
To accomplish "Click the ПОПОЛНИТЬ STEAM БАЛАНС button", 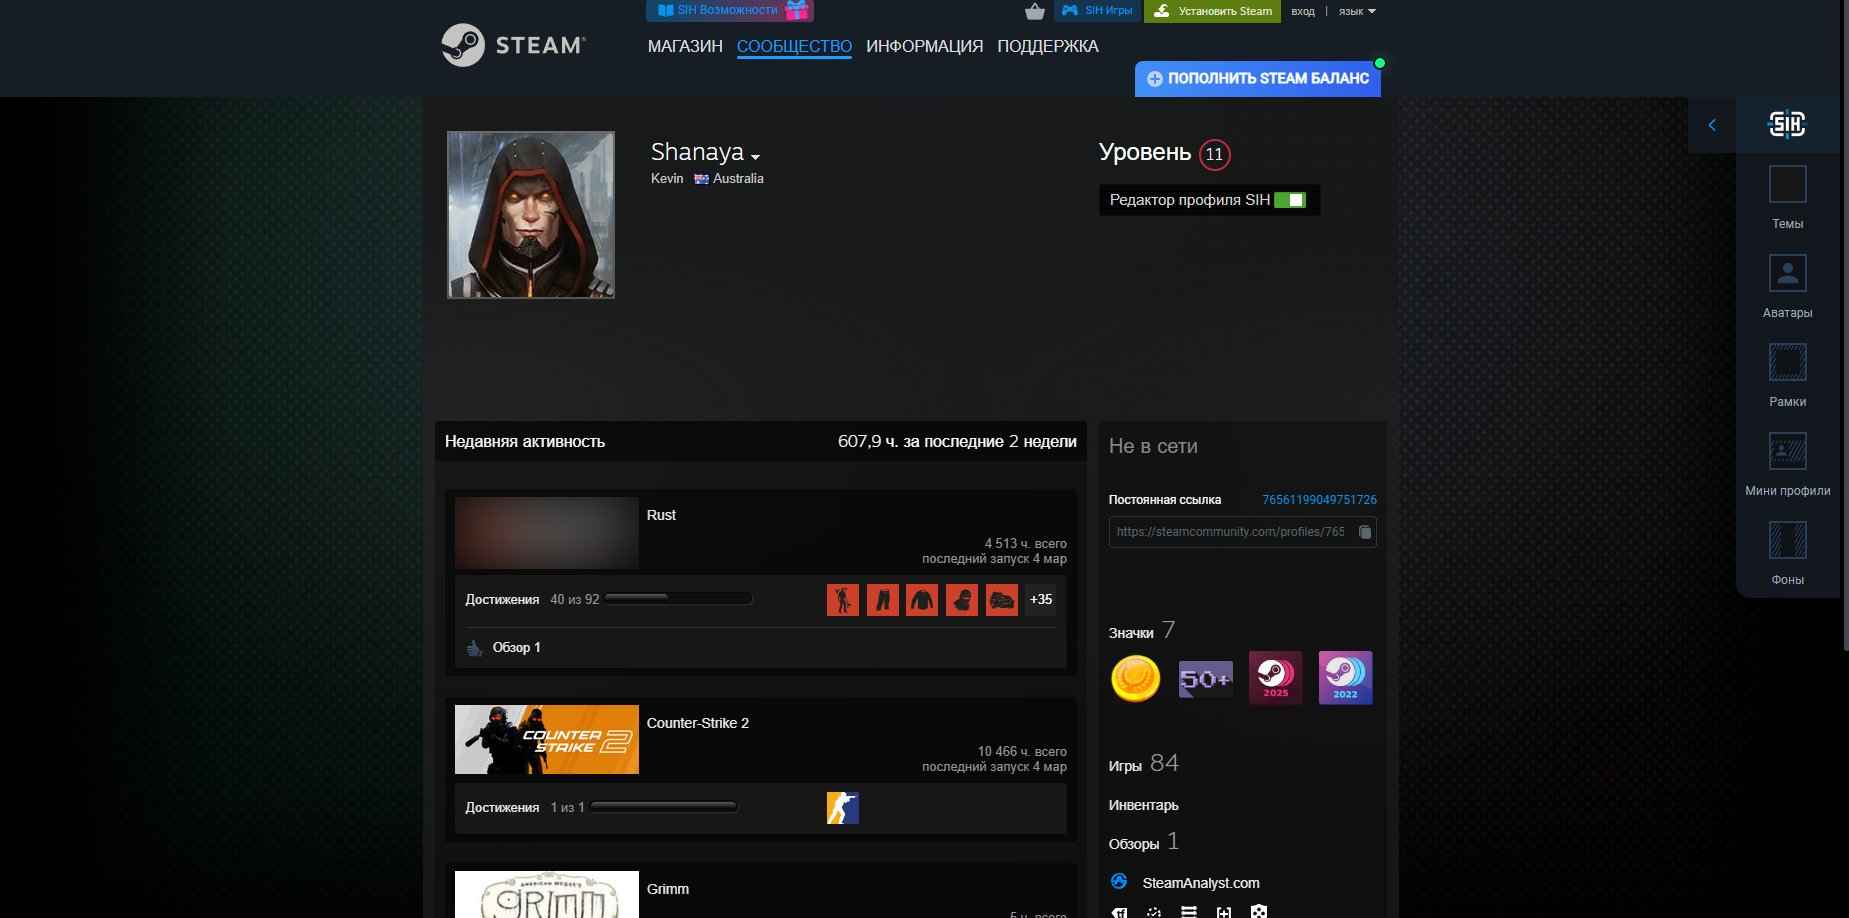I will coord(1258,78).
